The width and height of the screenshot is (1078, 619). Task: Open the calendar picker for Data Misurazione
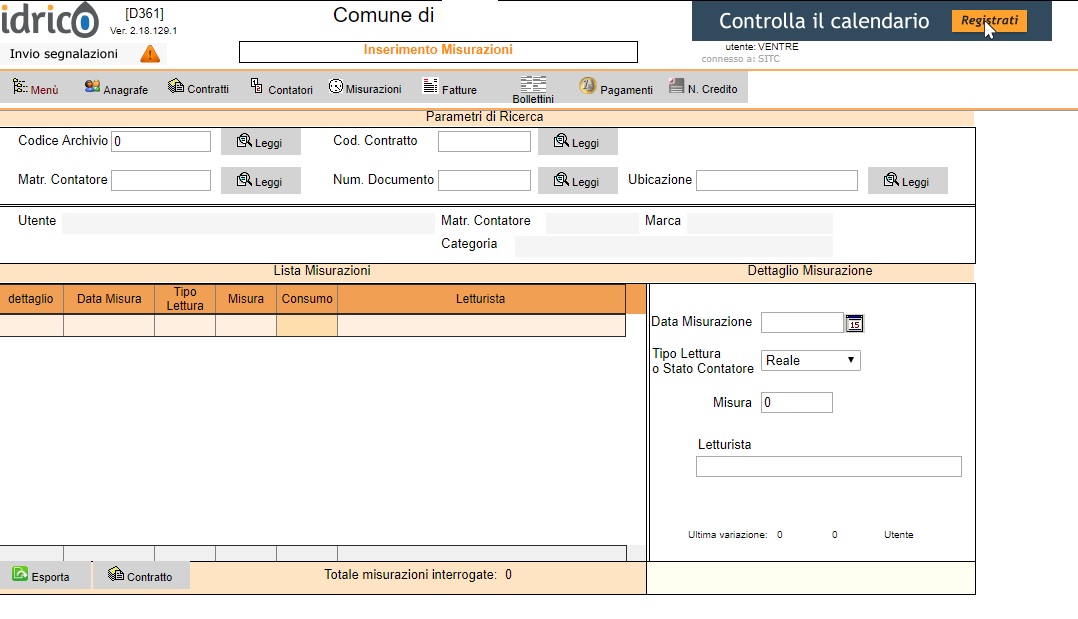pos(855,323)
